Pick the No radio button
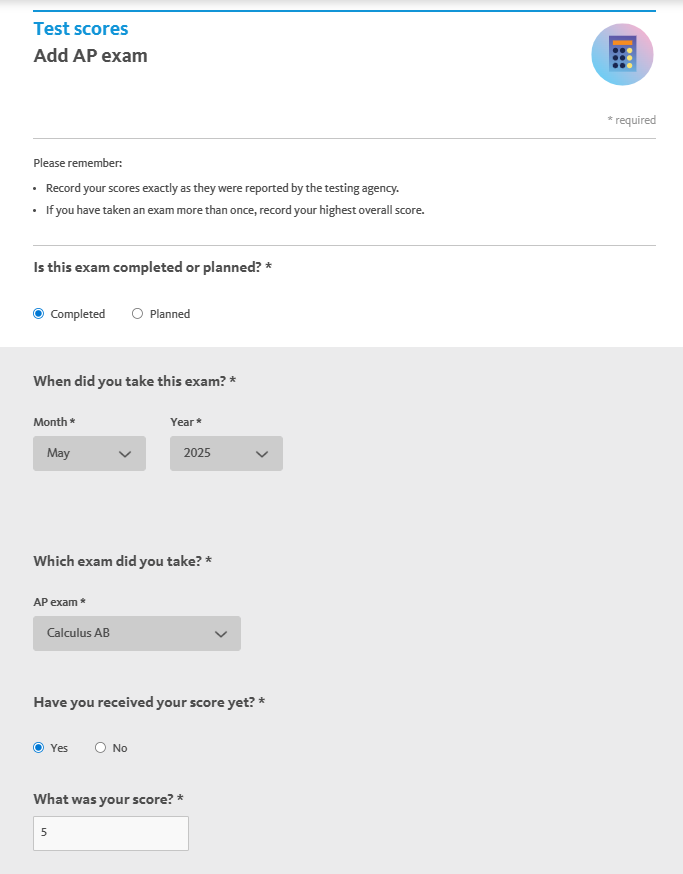The height and width of the screenshot is (874, 683). pyautogui.click(x=100, y=747)
